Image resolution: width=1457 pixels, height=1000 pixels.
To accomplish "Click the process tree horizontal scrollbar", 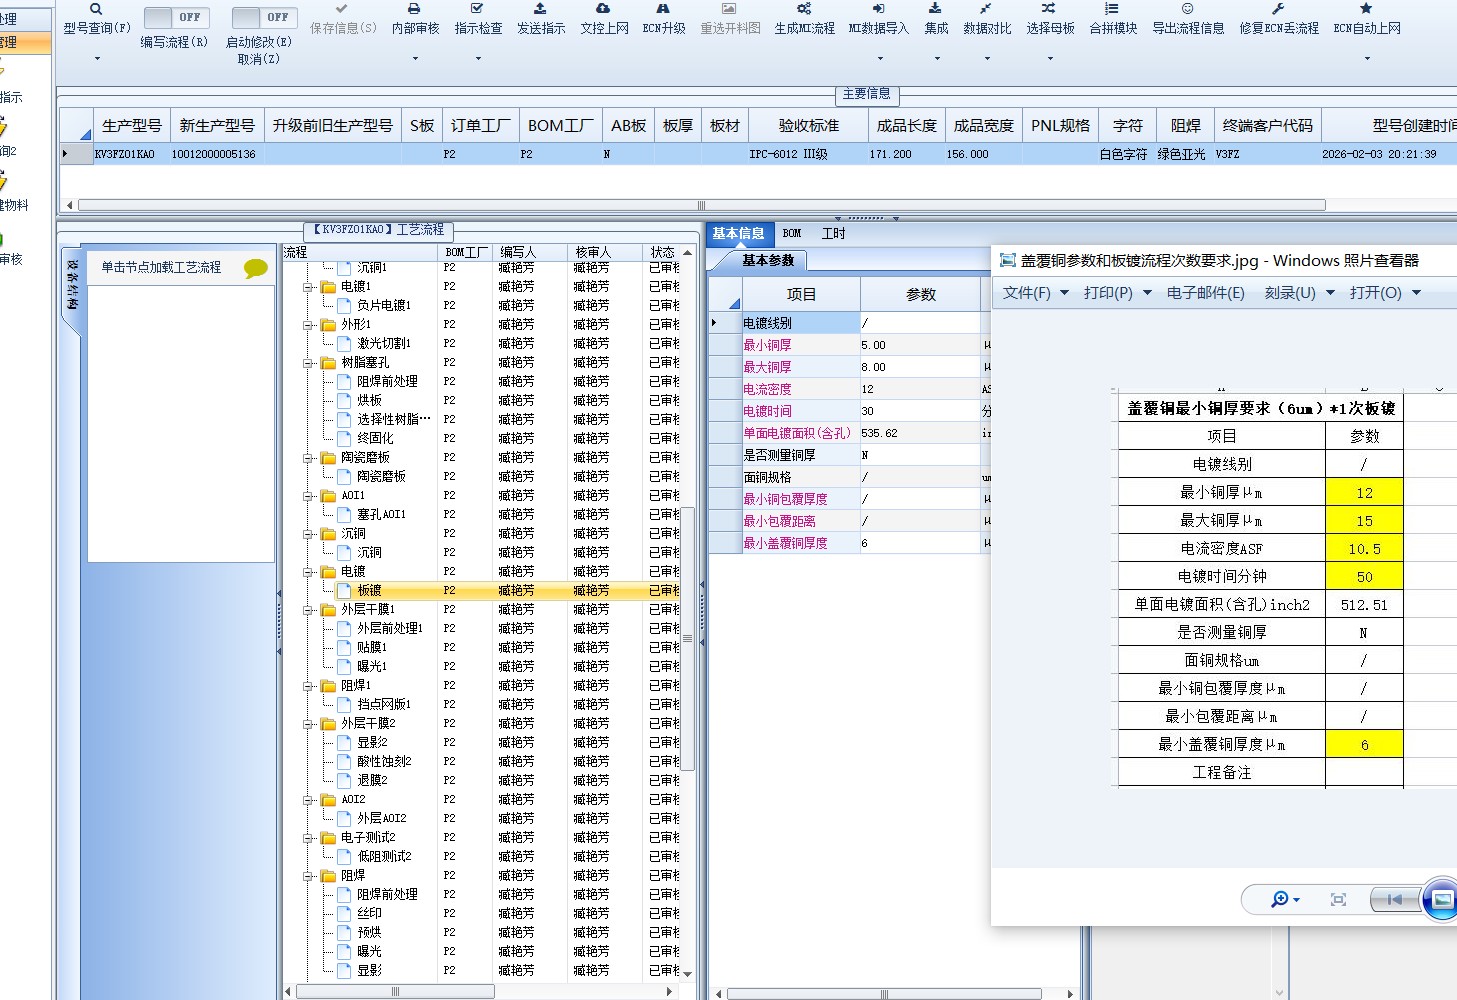I will tap(396, 992).
